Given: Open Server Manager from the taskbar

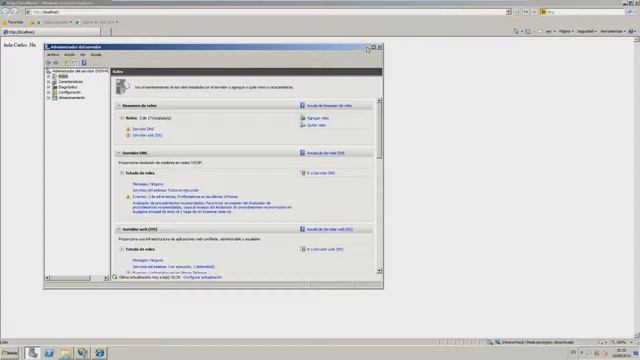Looking at the screenshot, I should [32, 353].
